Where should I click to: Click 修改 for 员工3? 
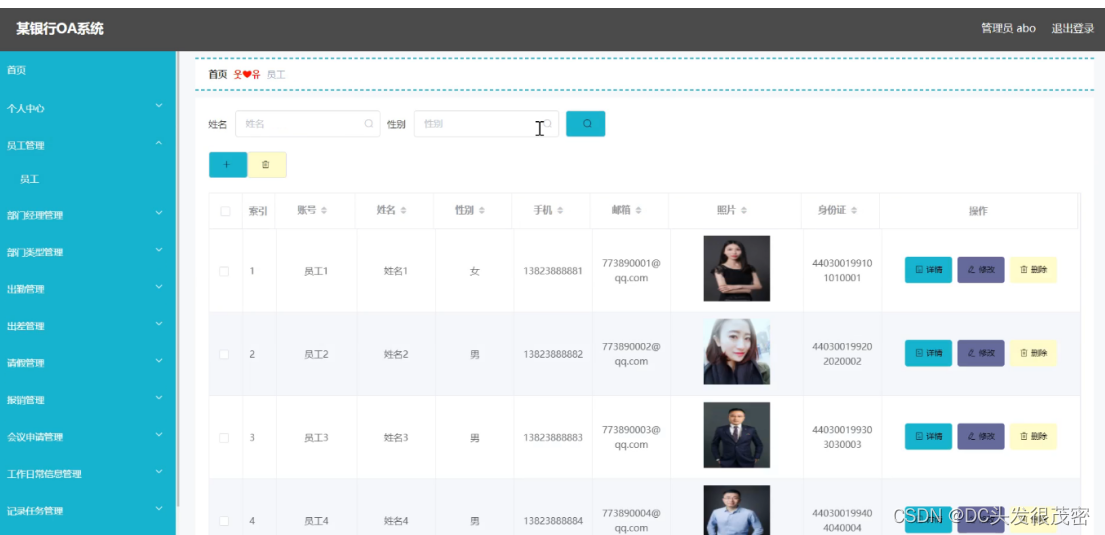981,436
